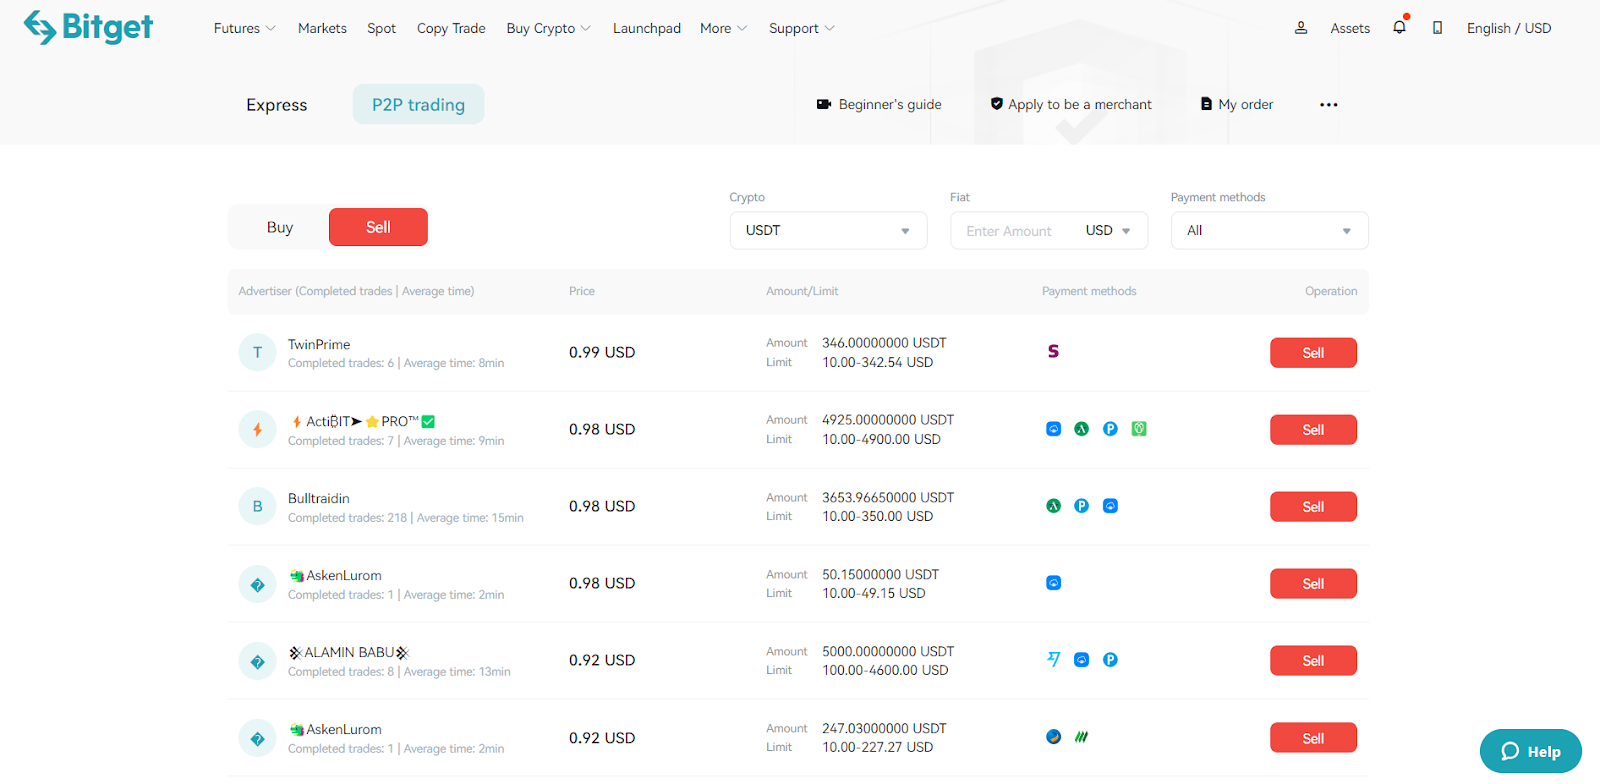Click the '3653.96650000 USDT' amount text
The height and width of the screenshot is (784, 1600).
(x=888, y=497)
